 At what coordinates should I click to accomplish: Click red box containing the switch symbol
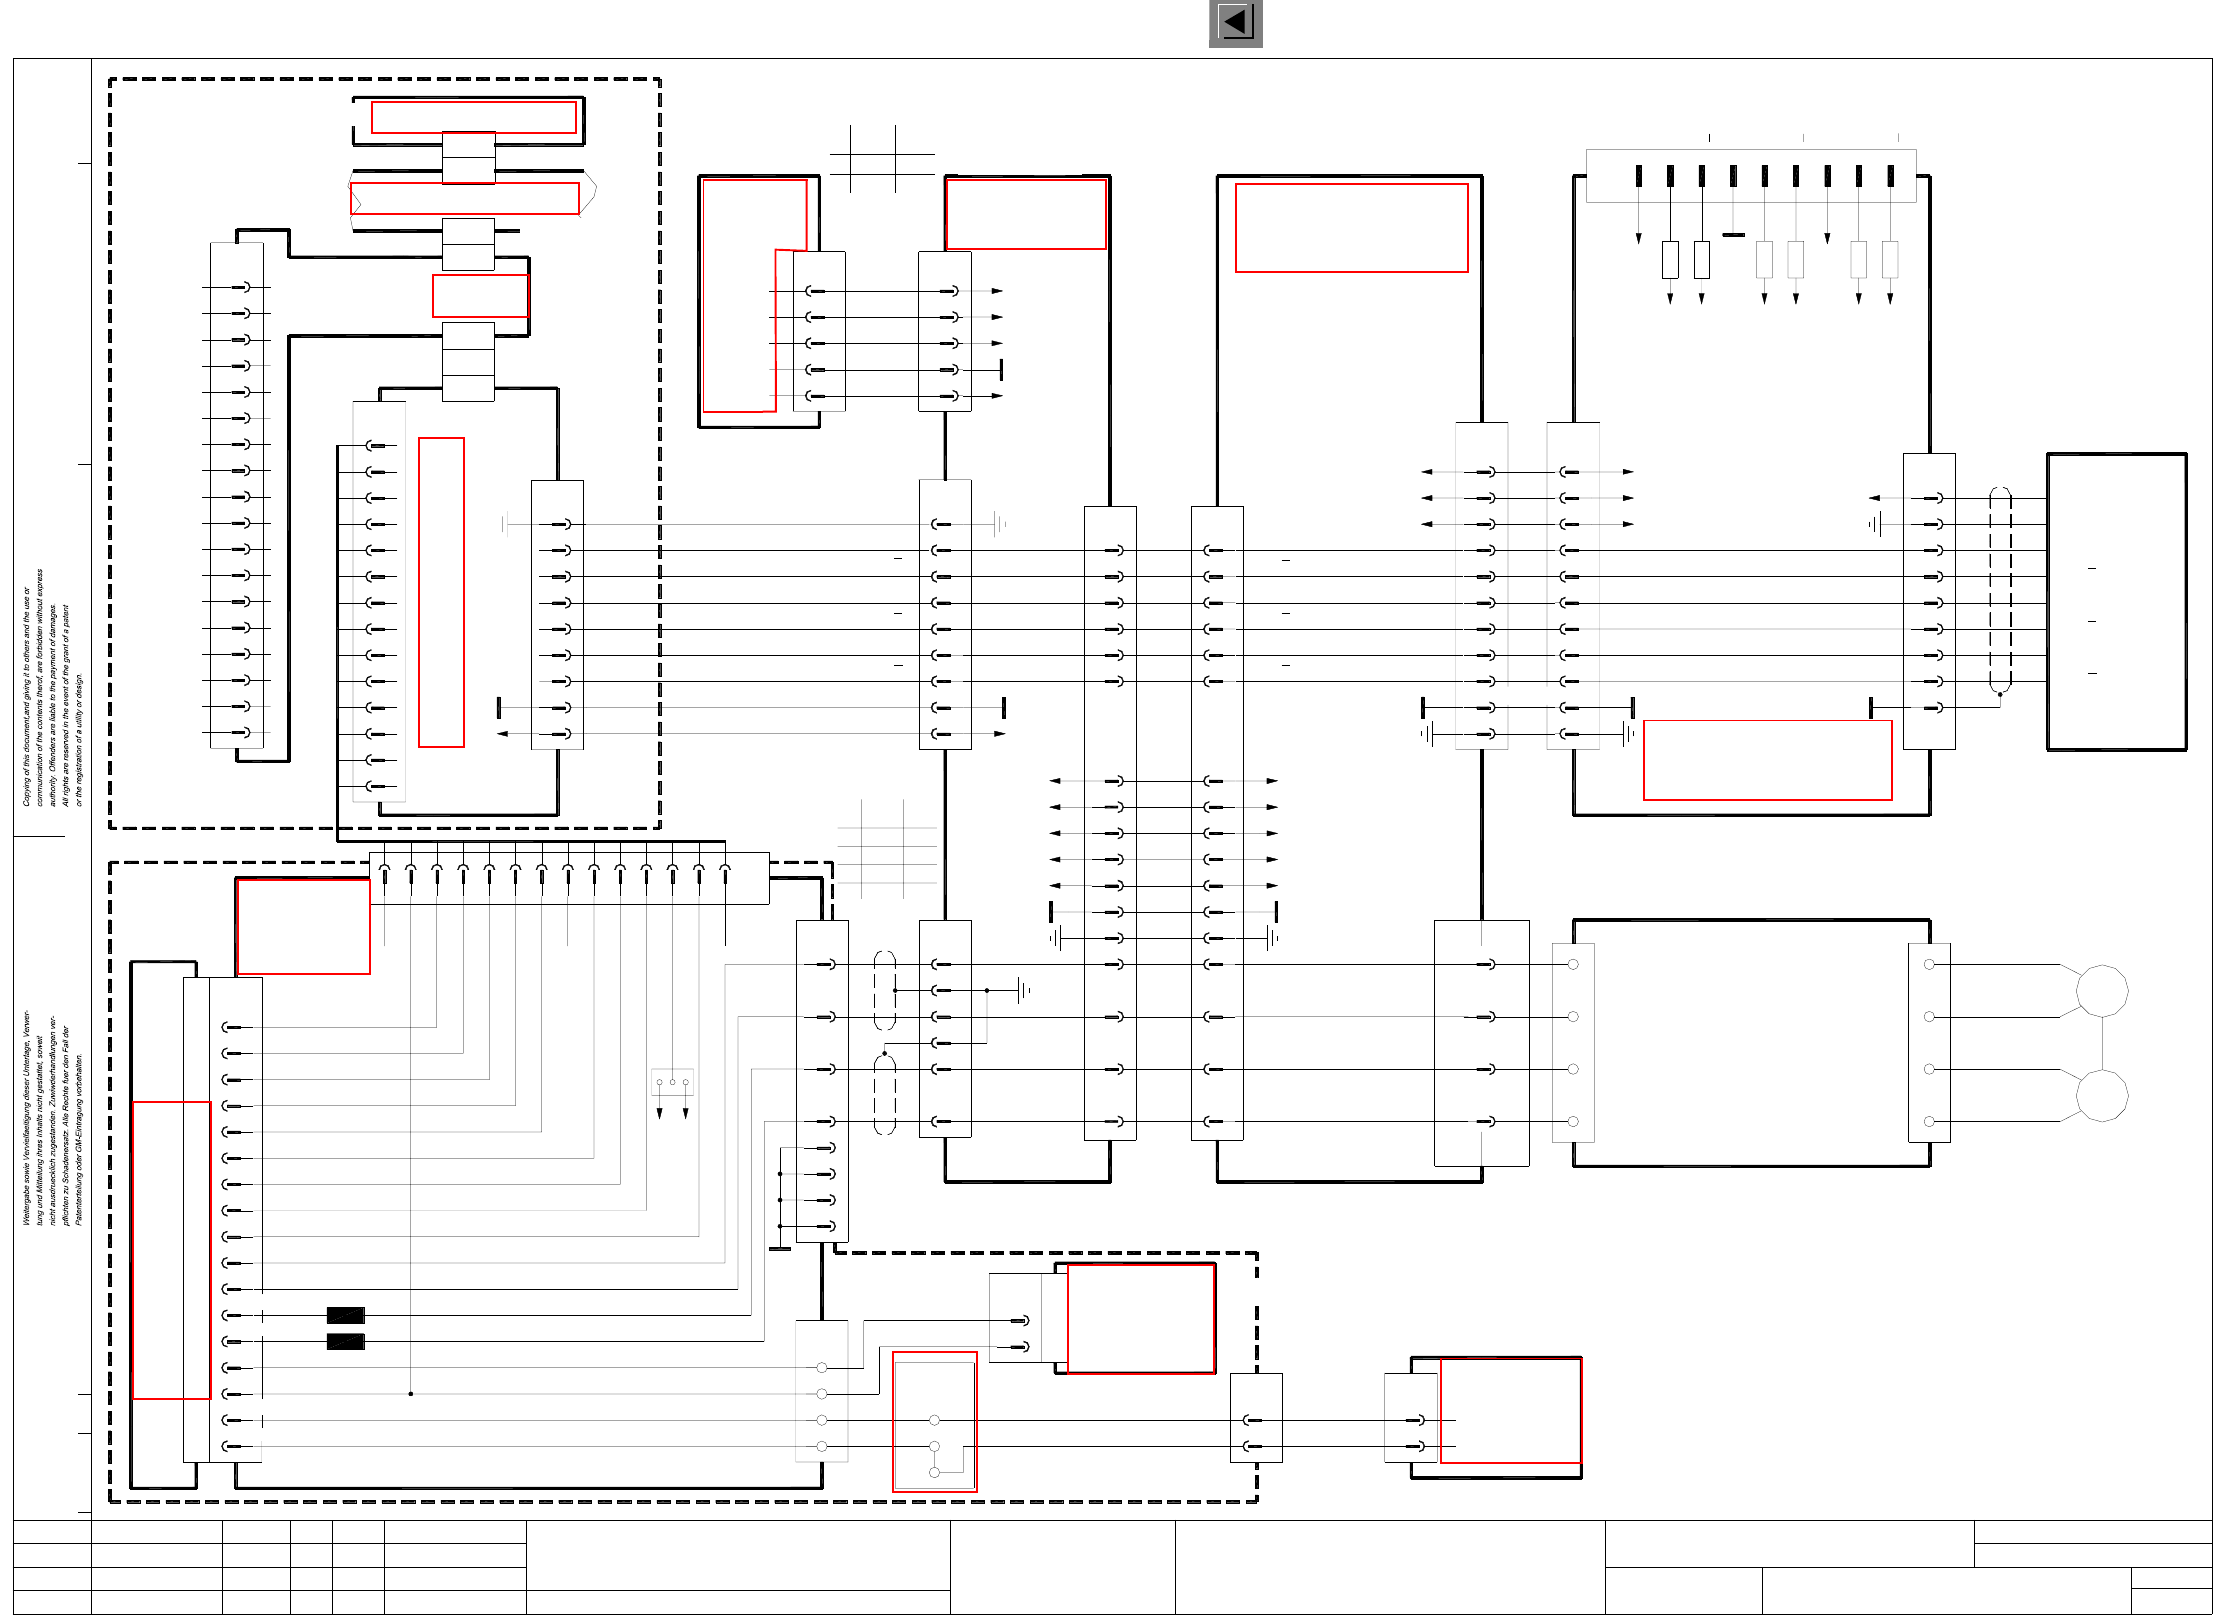click(934, 1421)
